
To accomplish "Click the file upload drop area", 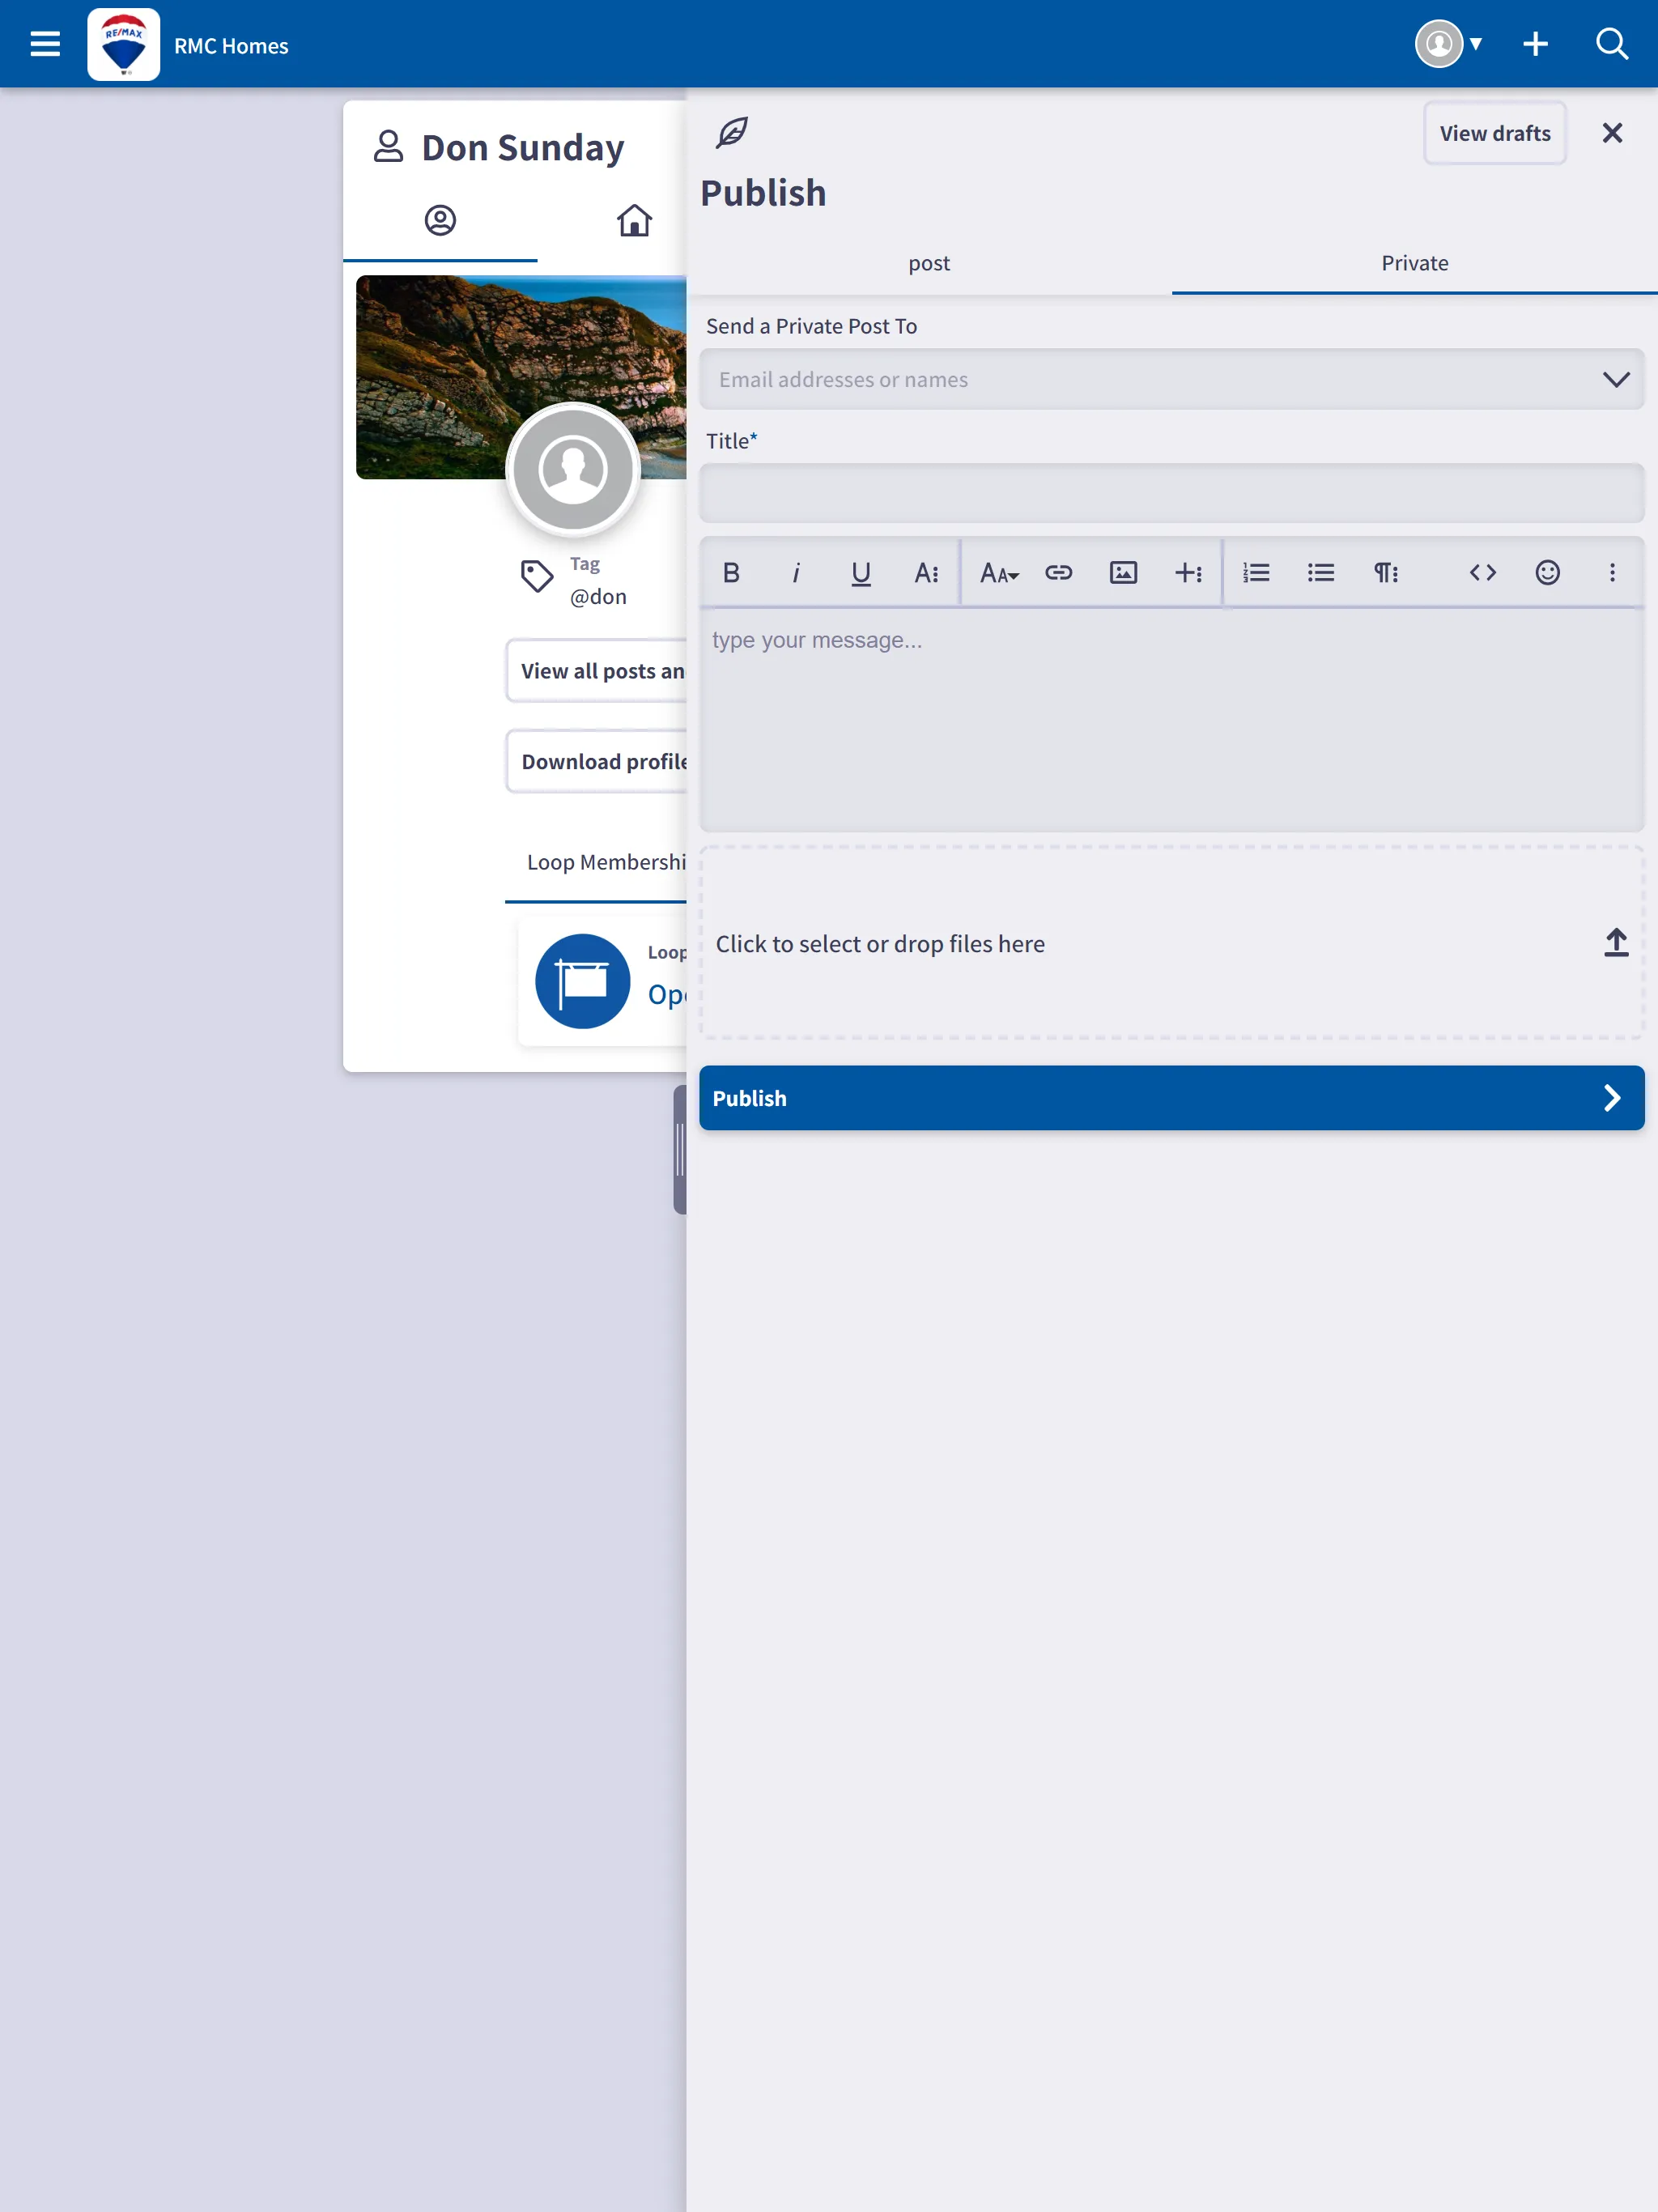I will point(1172,944).
